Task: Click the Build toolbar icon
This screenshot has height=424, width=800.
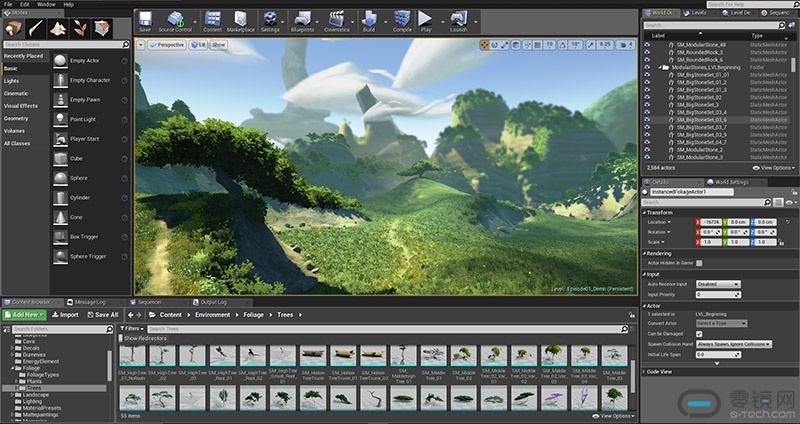Action: click(368, 21)
